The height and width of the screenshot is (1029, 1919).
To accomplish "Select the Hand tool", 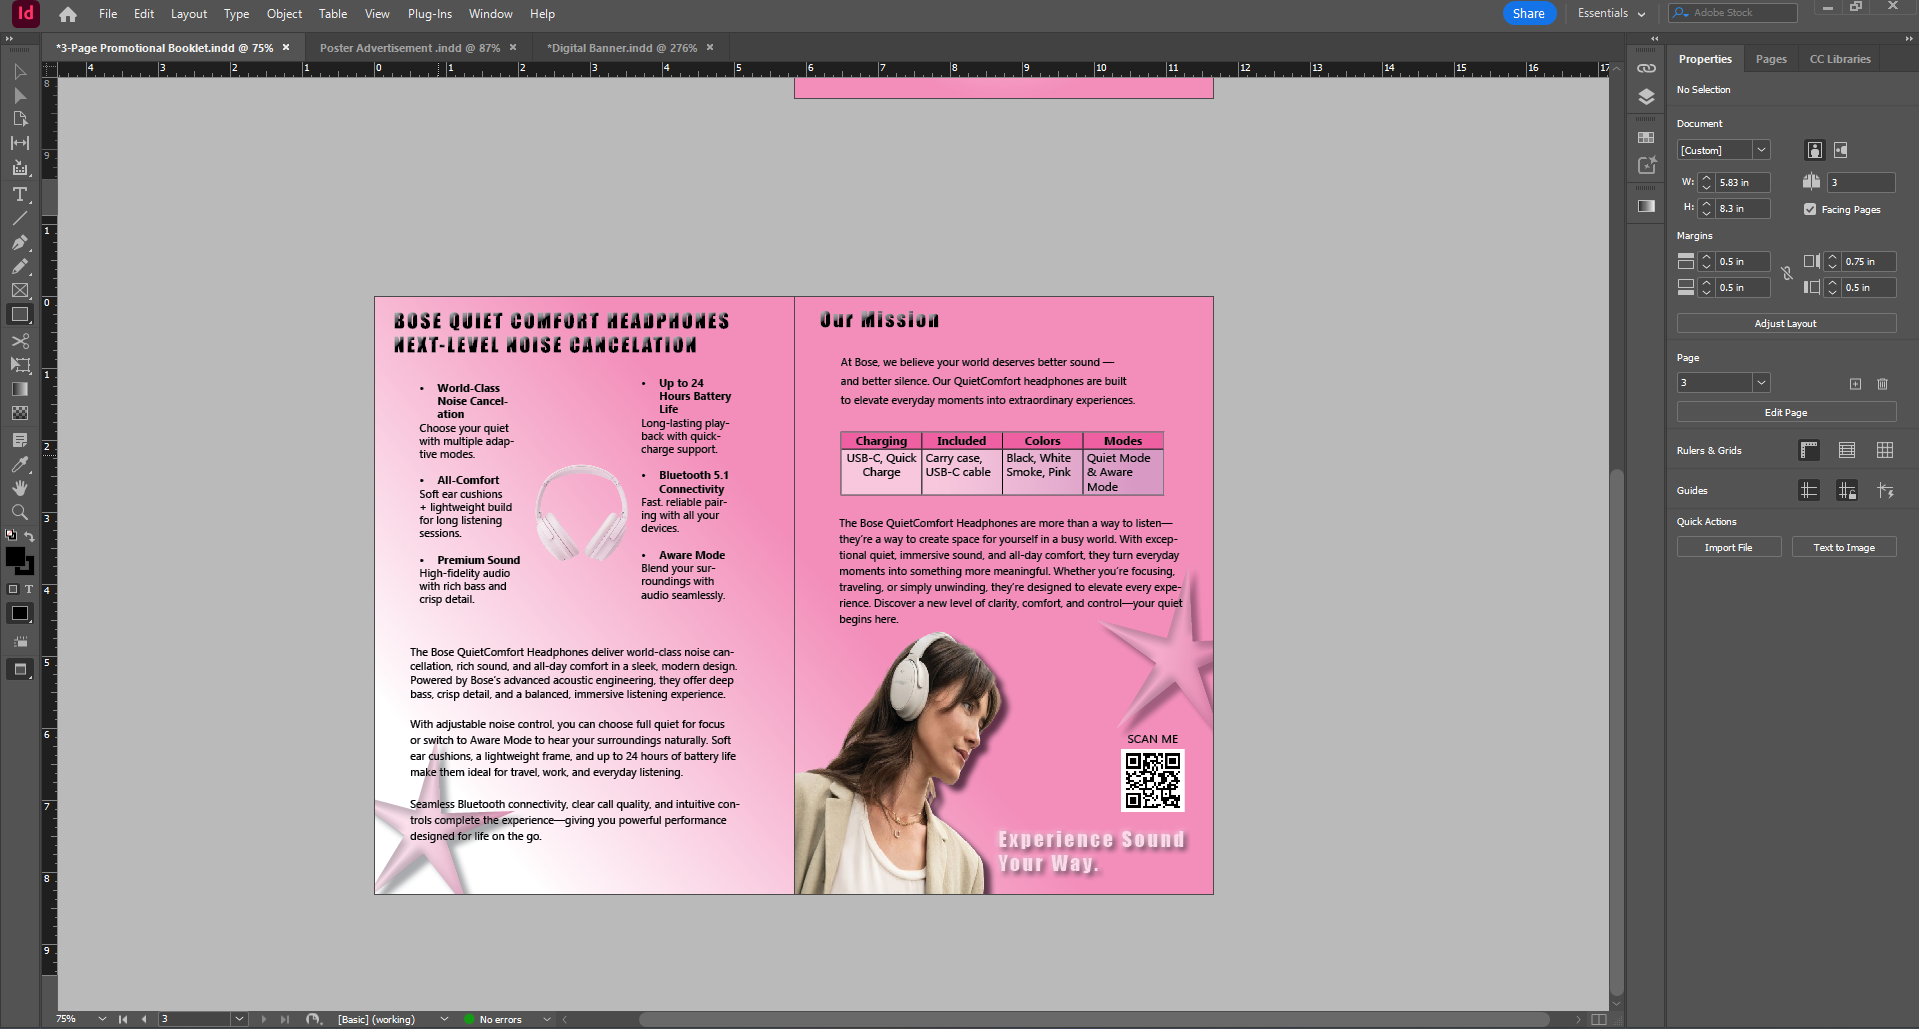I will [20, 488].
